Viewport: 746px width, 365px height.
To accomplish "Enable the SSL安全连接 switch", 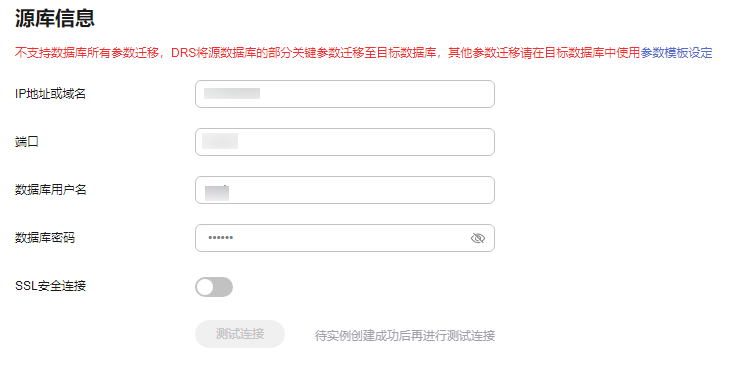I will coord(214,287).
